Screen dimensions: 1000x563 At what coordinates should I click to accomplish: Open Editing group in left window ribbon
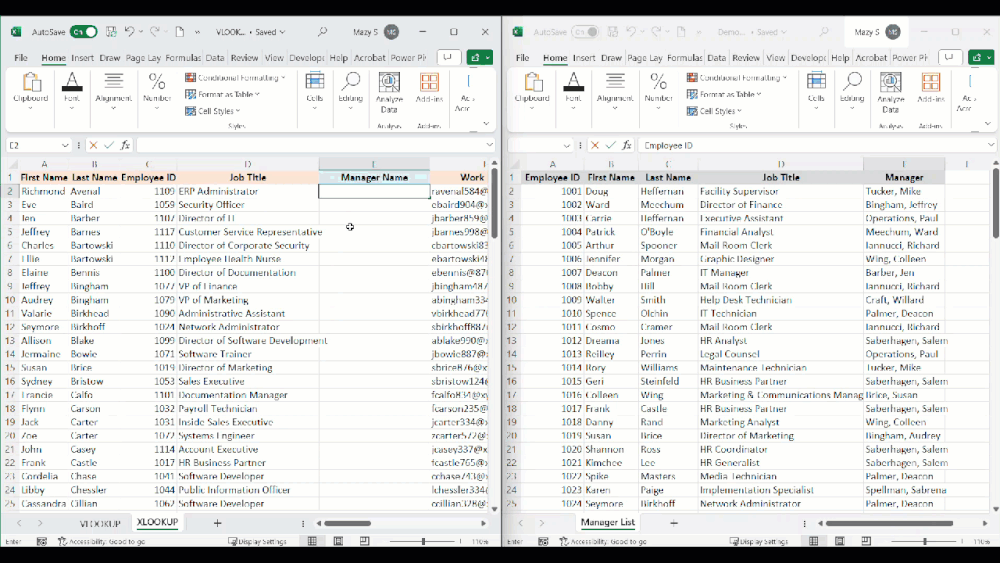pos(350,91)
